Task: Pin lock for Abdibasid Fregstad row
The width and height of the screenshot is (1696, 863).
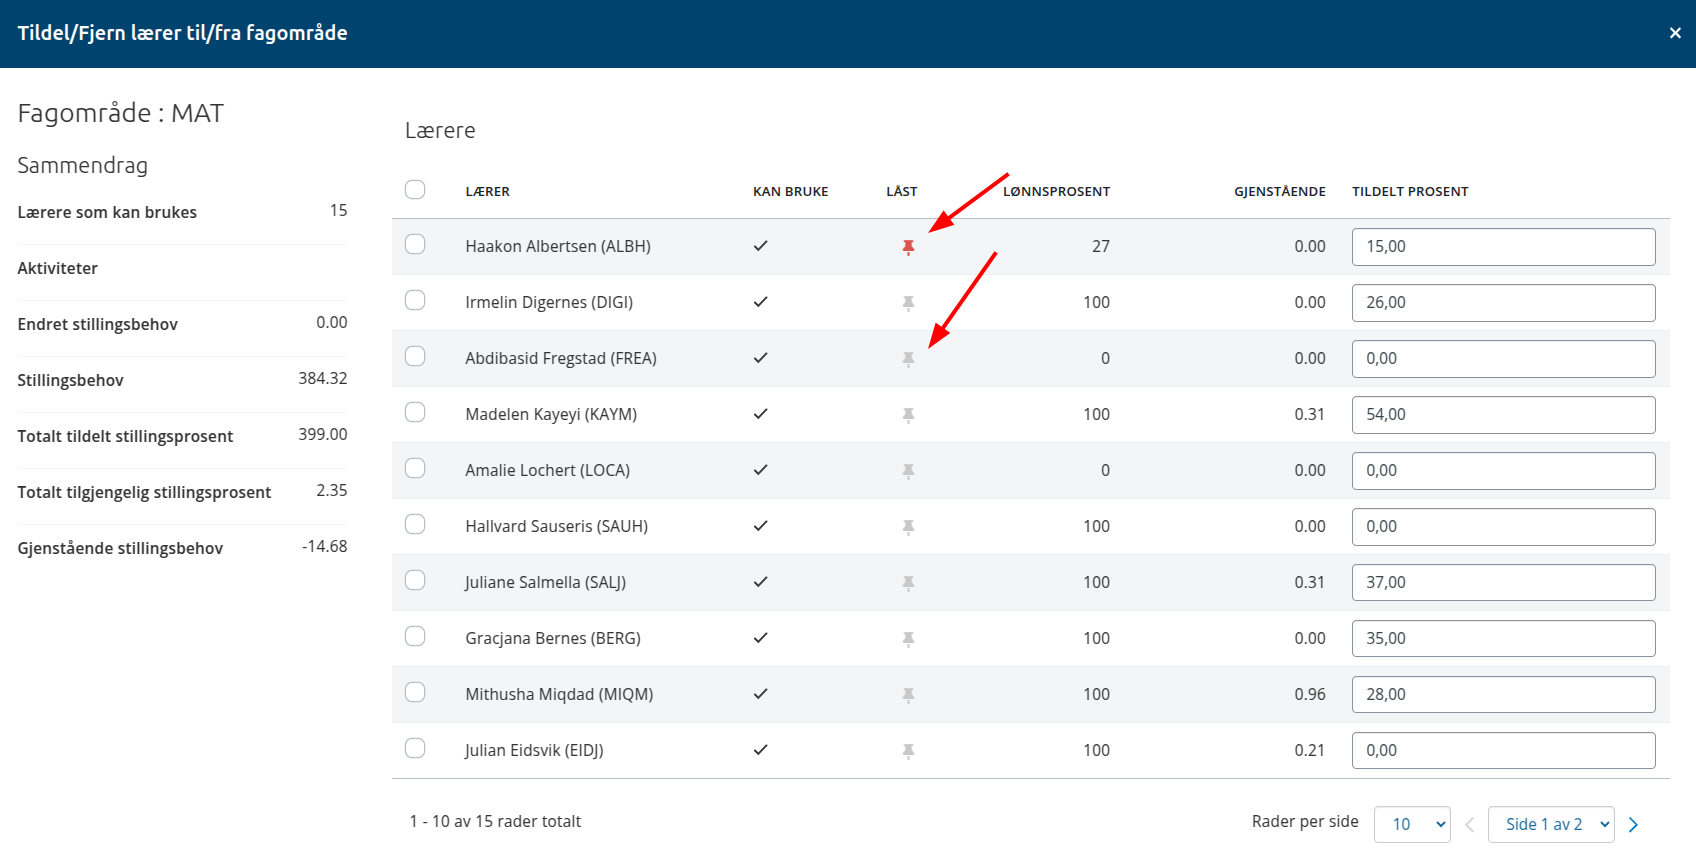Action: 908,359
